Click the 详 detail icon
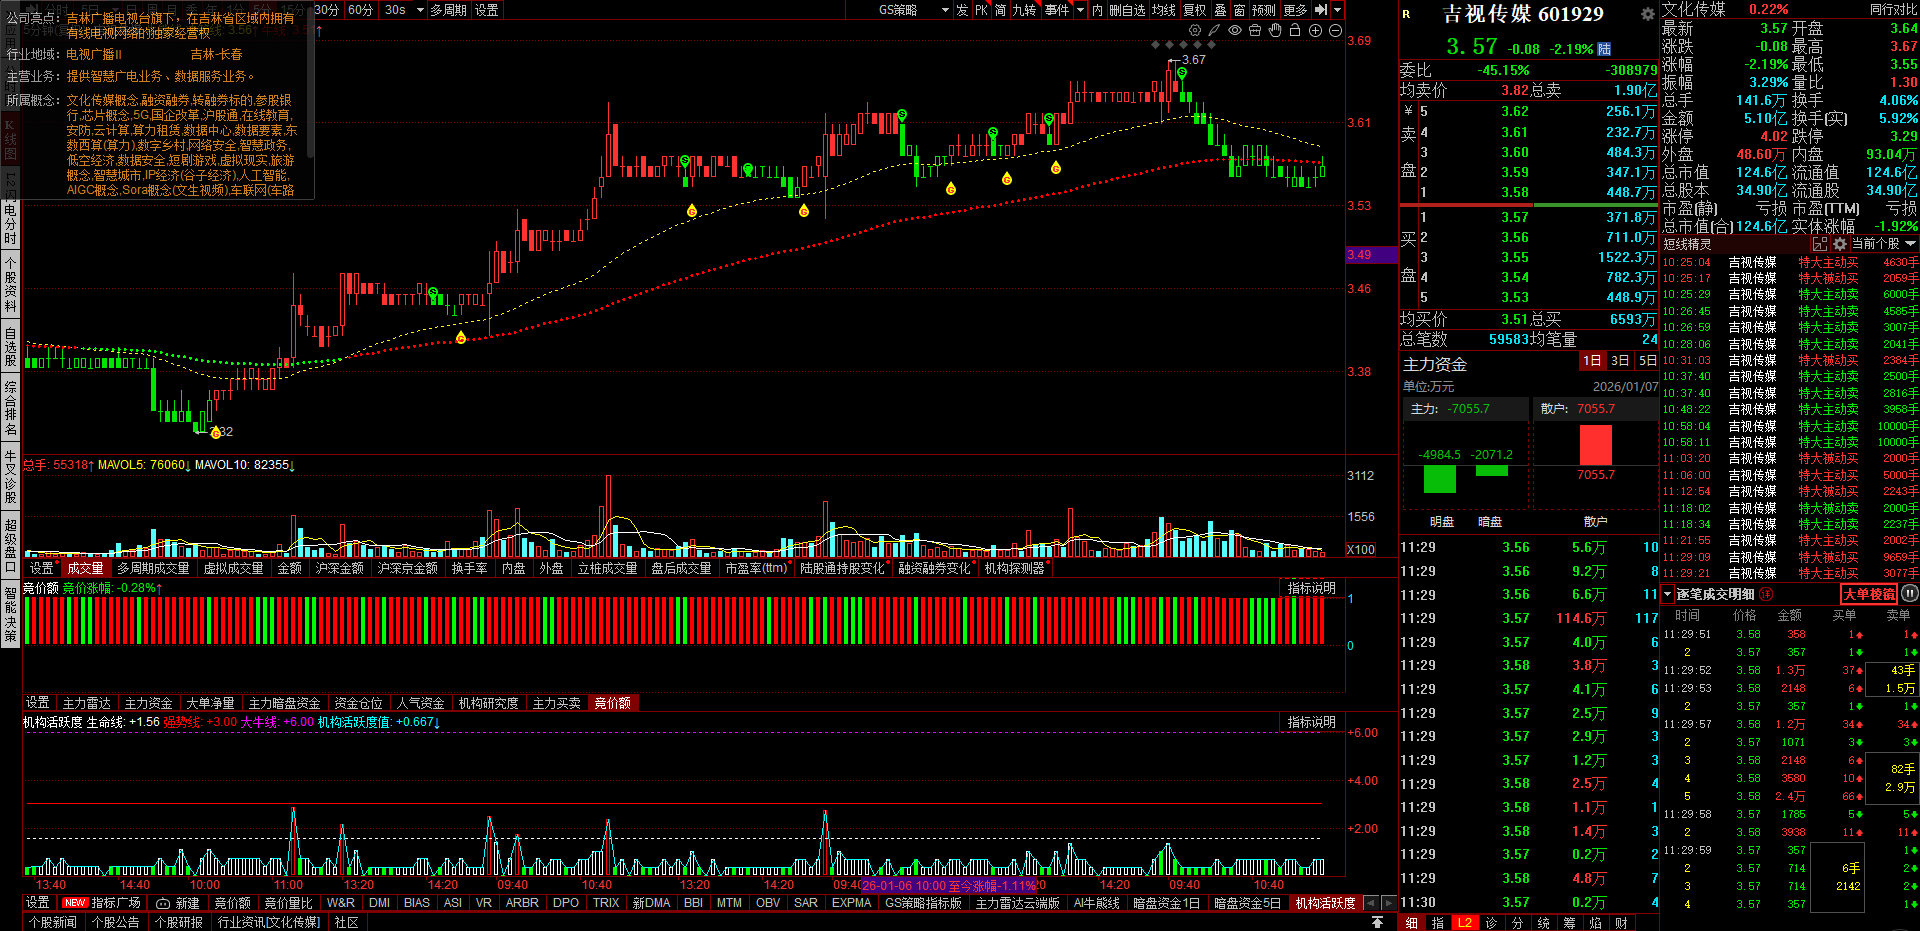Screen dimensions: 1920x931 point(1766,594)
